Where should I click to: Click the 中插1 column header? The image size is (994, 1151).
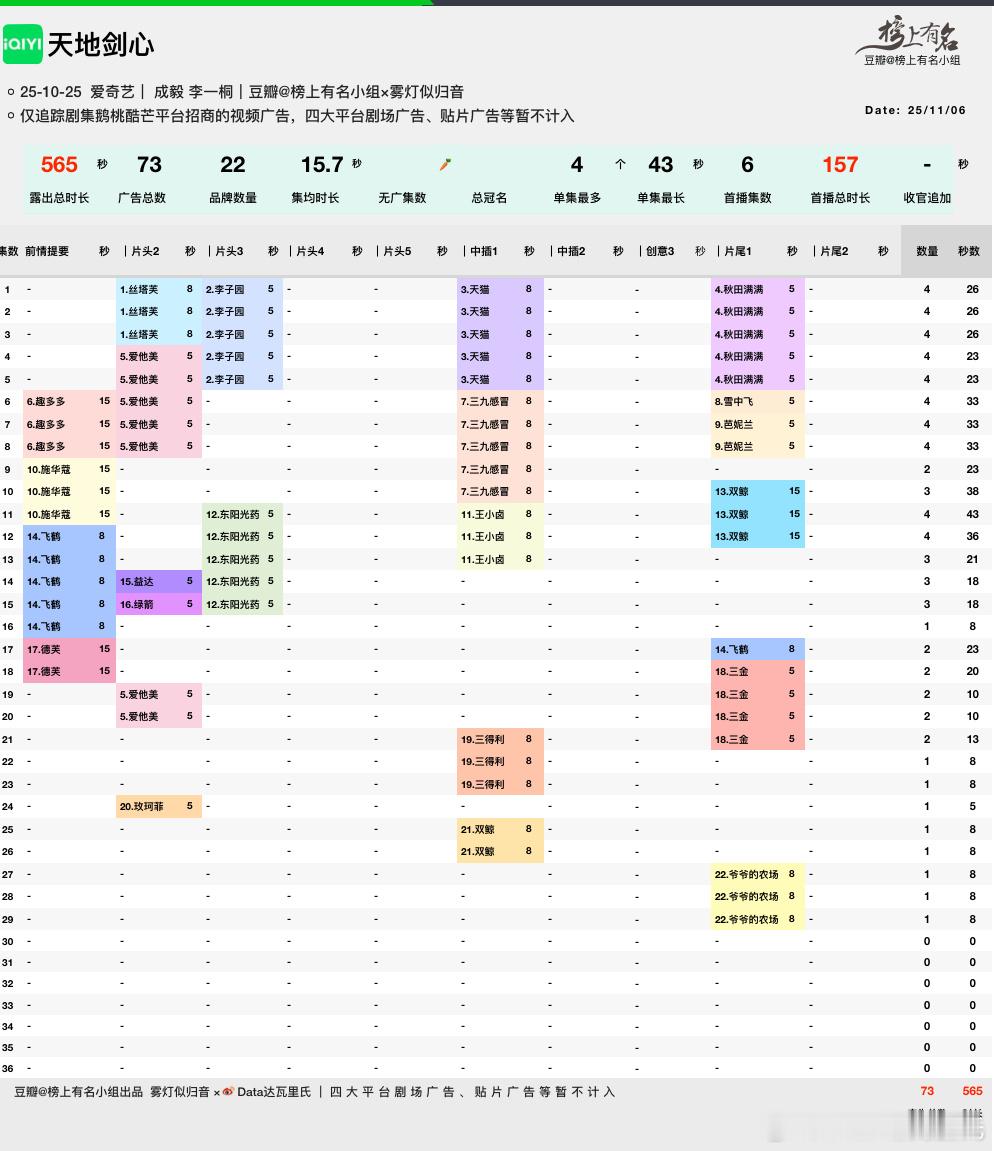tap(484, 251)
